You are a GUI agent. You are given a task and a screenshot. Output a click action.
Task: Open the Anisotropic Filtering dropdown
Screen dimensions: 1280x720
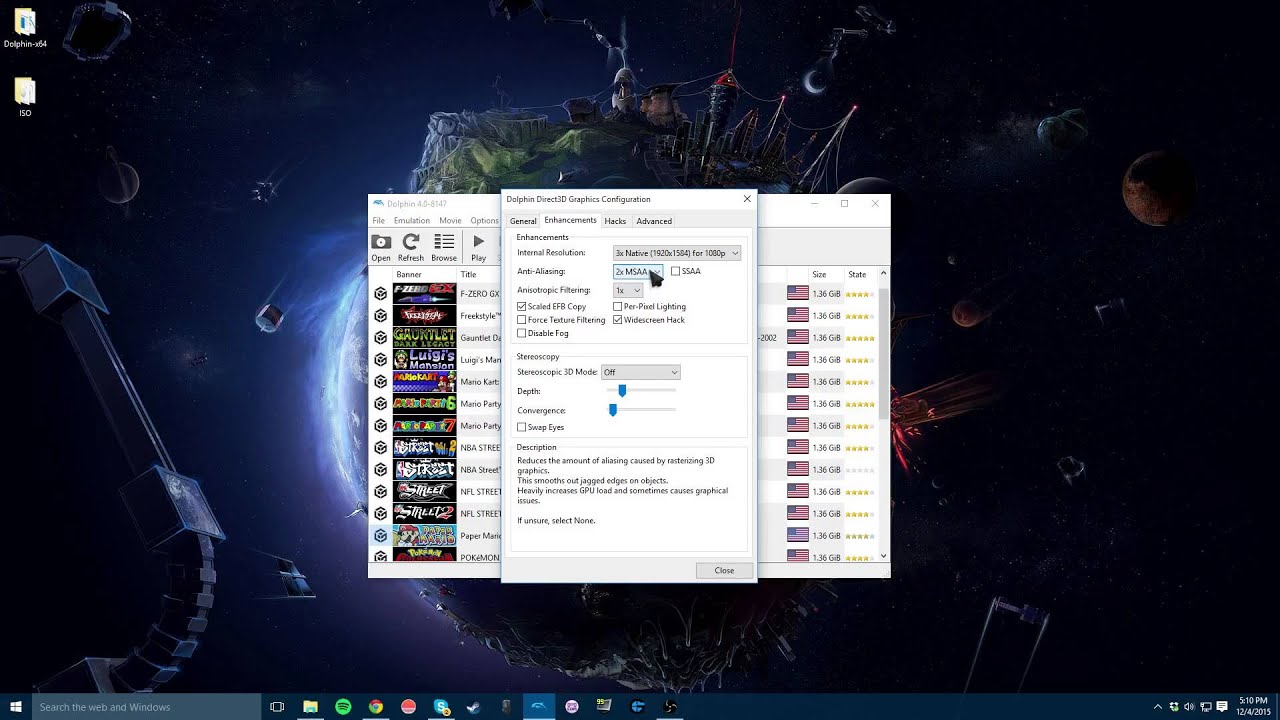coord(628,290)
